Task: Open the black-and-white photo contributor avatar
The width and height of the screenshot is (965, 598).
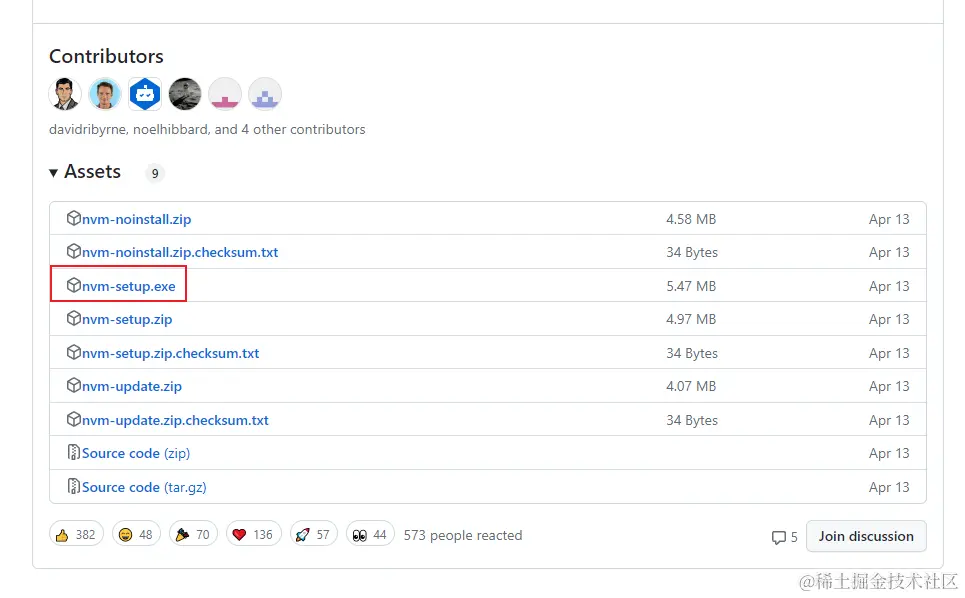Action: pyautogui.click(x=185, y=94)
